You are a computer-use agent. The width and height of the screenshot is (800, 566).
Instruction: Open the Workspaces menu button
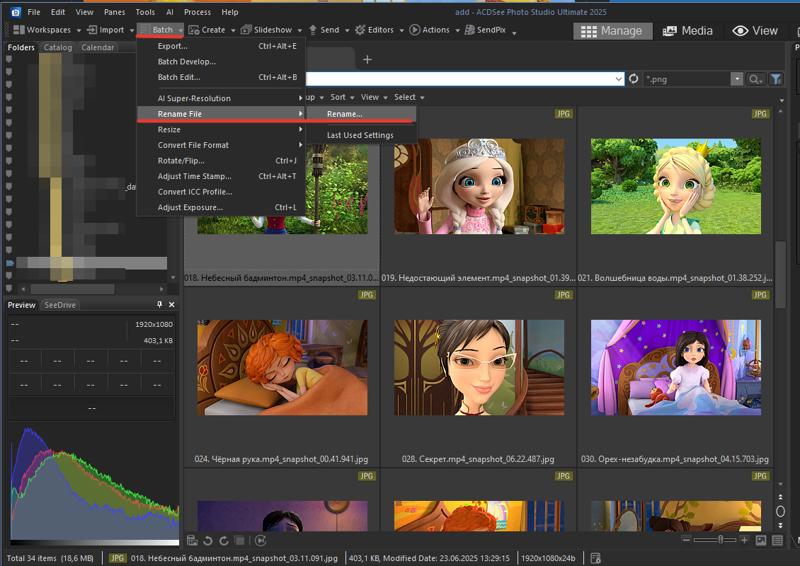[42, 30]
